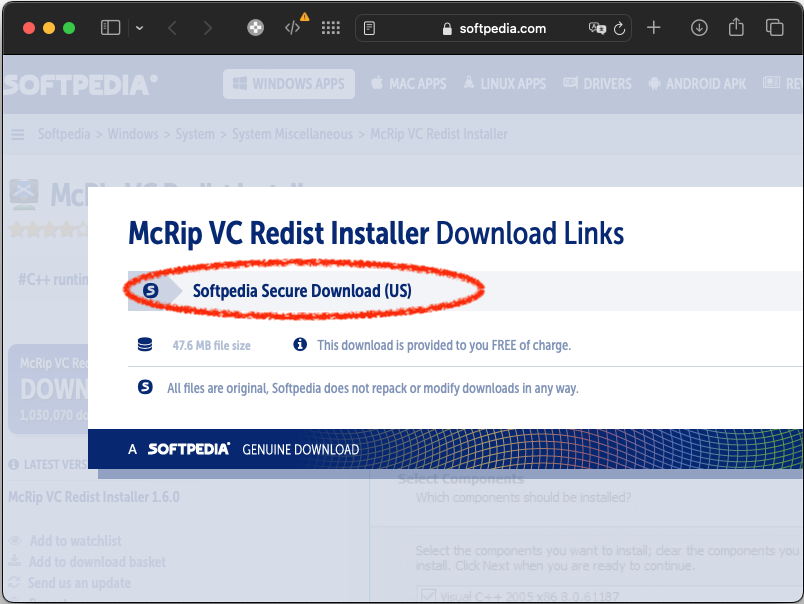This screenshot has height=604, width=804.
Task: Click the Latest Version info icon
Action: coord(14,465)
